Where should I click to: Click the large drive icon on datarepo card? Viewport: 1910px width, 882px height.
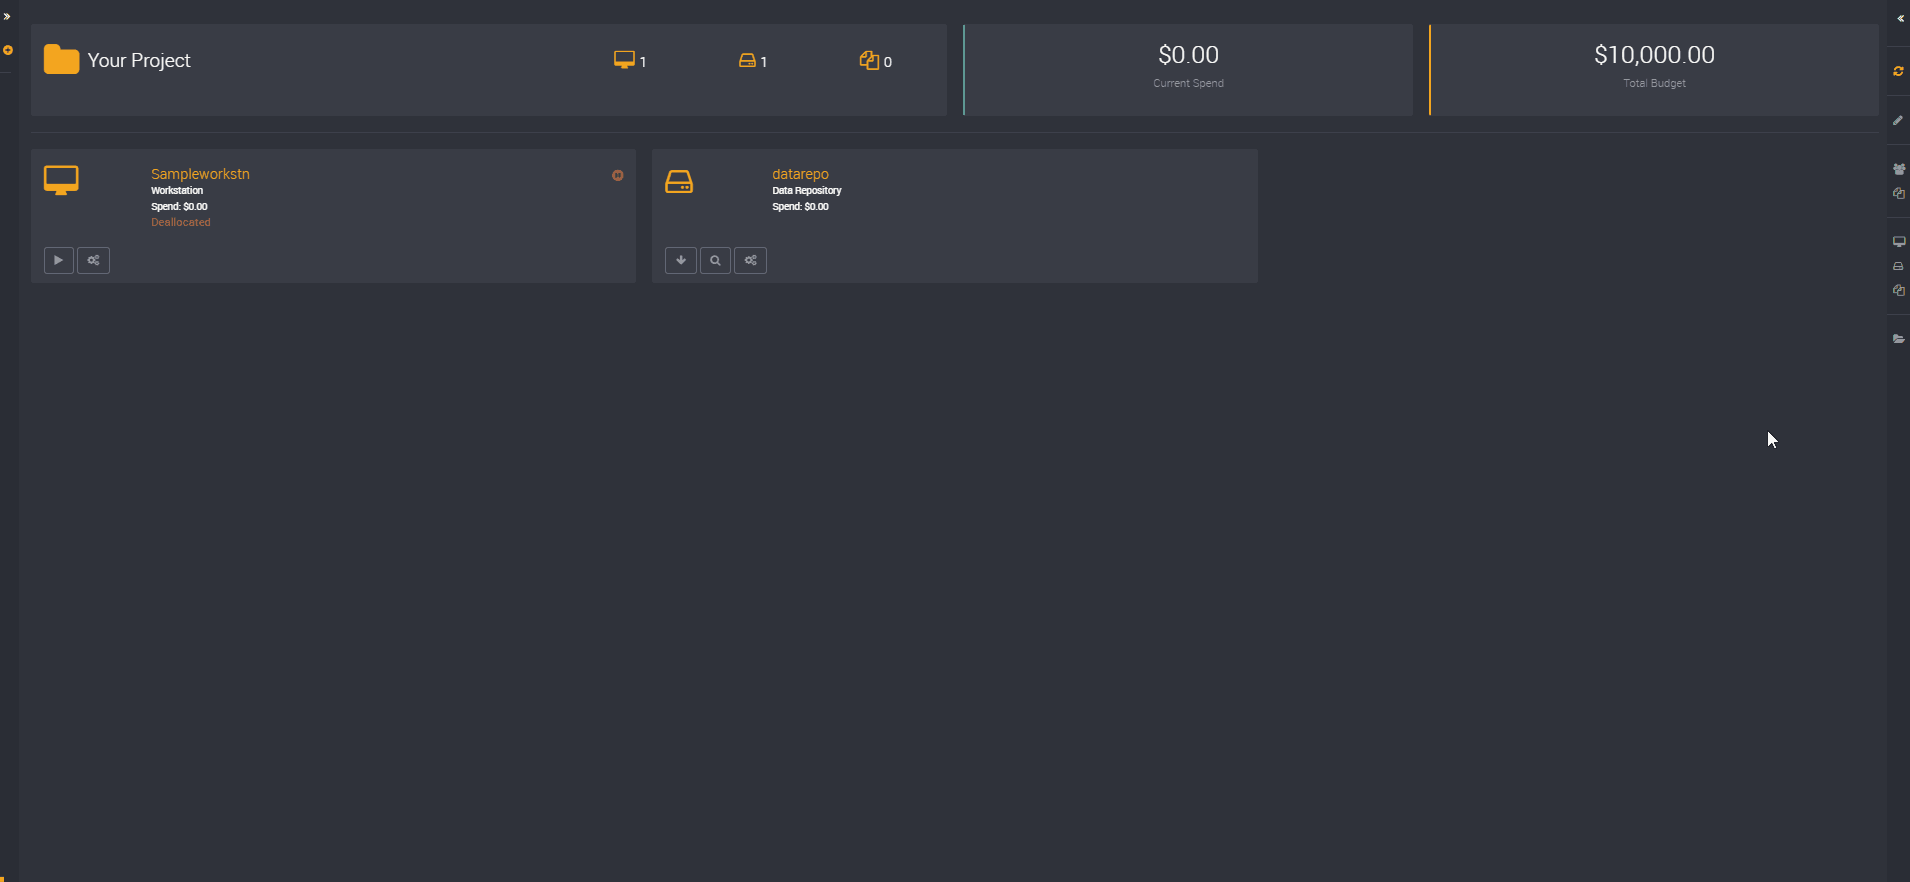(679, 181)
